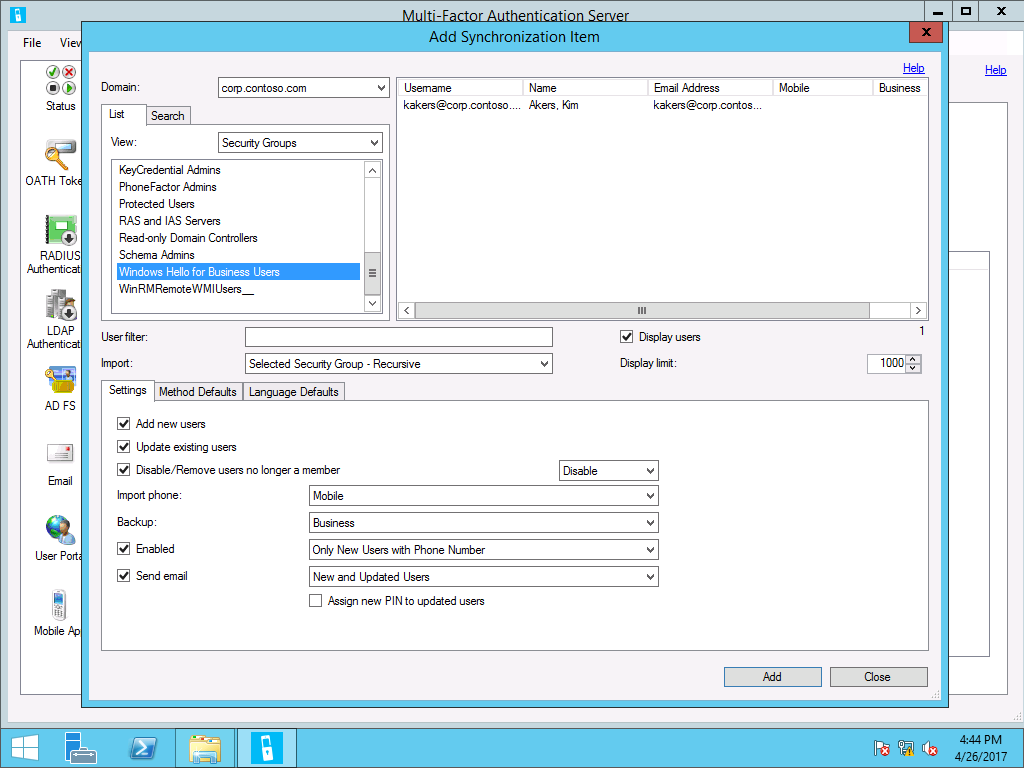This screenshot has width=1024, height=768.
Task: Click the User filter text field
Action: (x=398, y=337)
